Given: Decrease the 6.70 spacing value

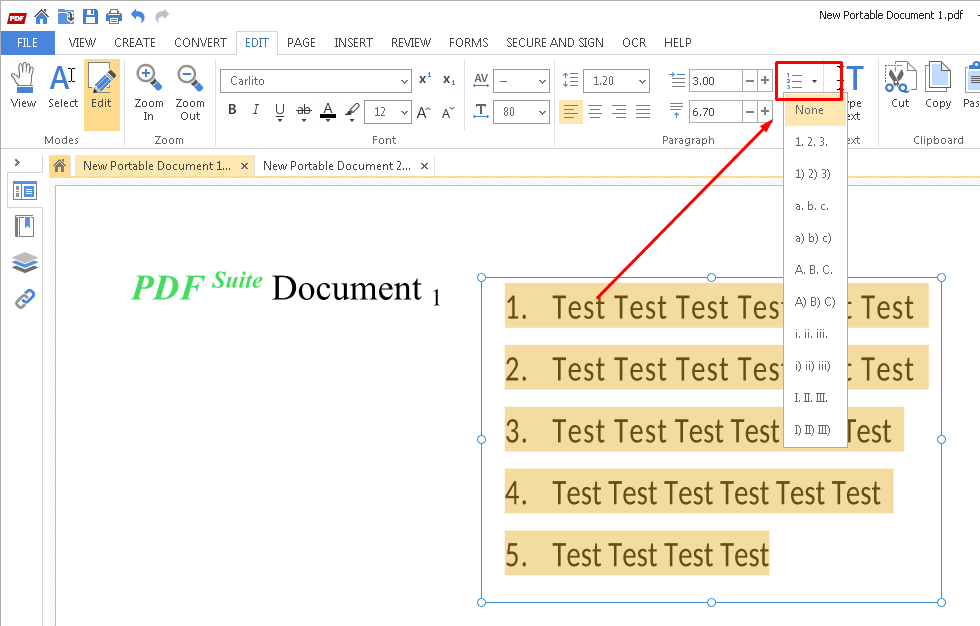Looking at the screenshot, I should pyautogui.click(x=749, y=112).
